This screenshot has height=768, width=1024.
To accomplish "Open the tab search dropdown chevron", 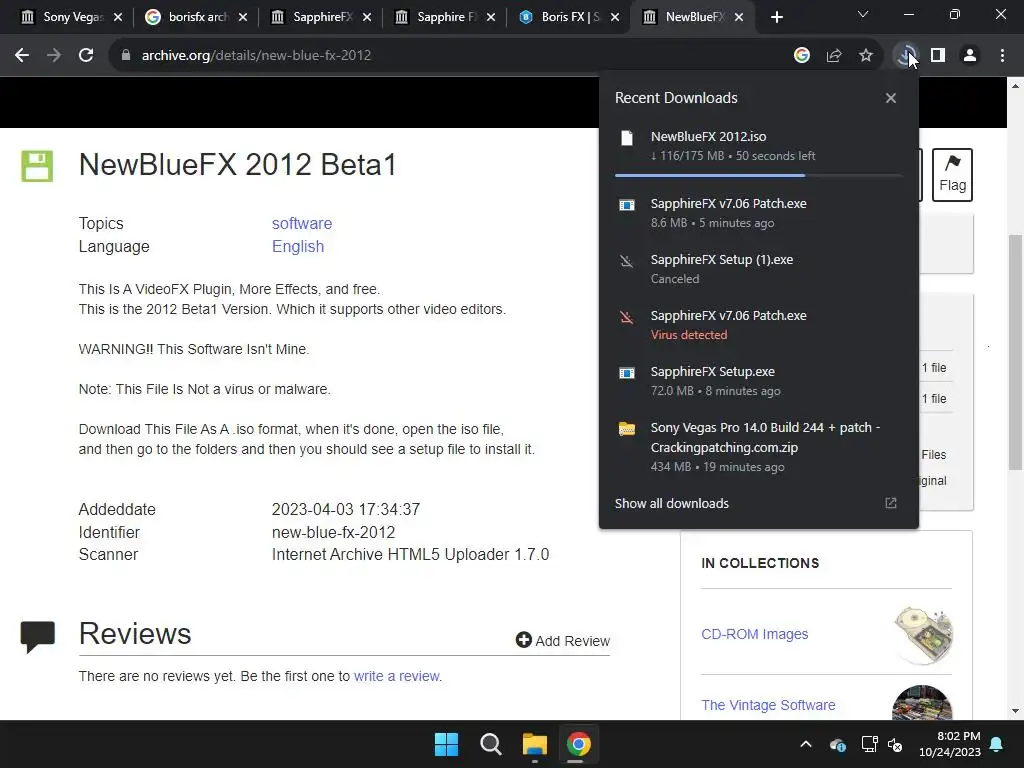I will tap(863, 14).
